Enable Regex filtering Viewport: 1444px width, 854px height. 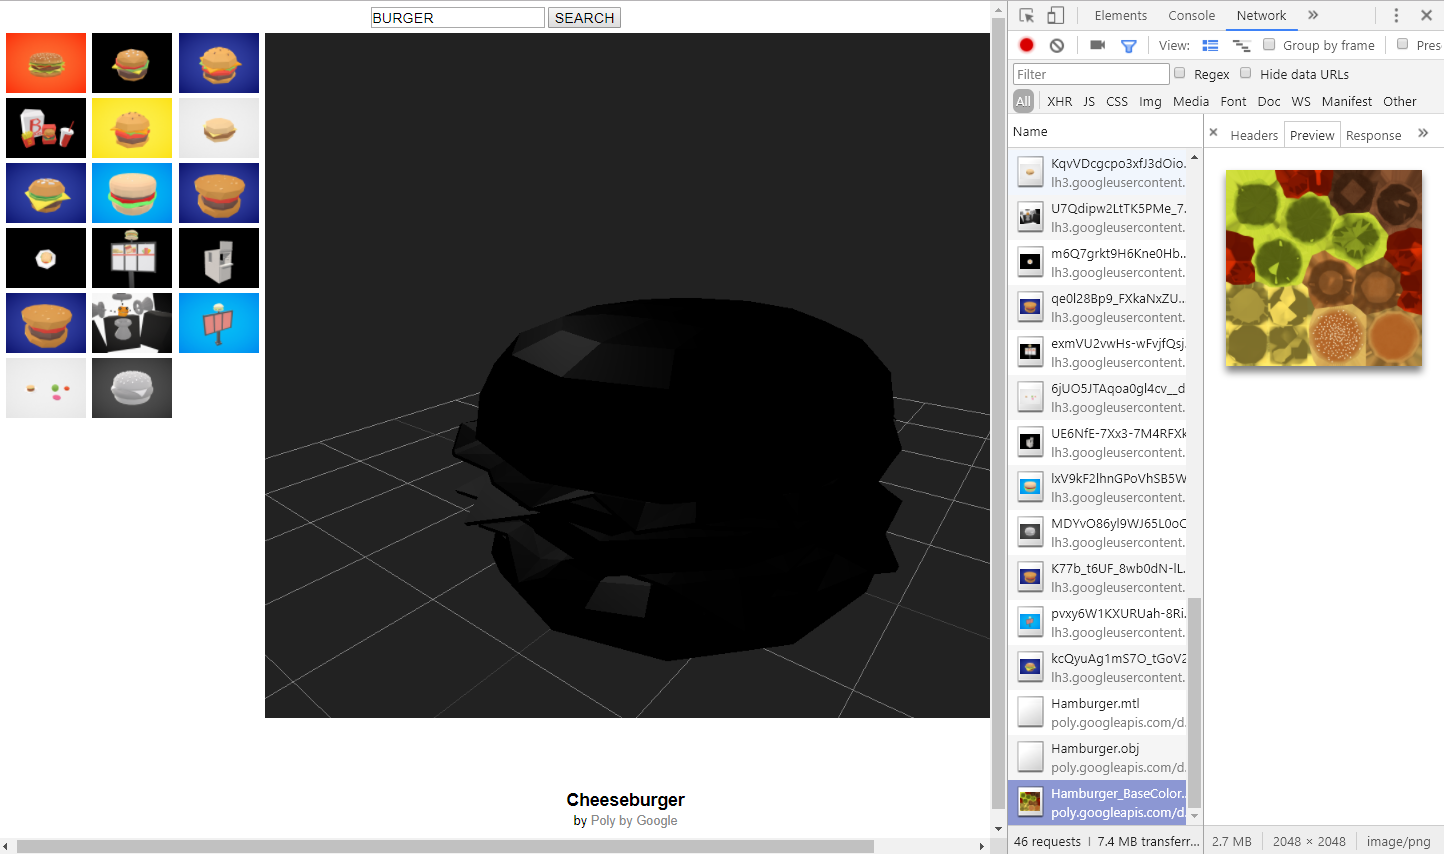tap(1180, 73)
